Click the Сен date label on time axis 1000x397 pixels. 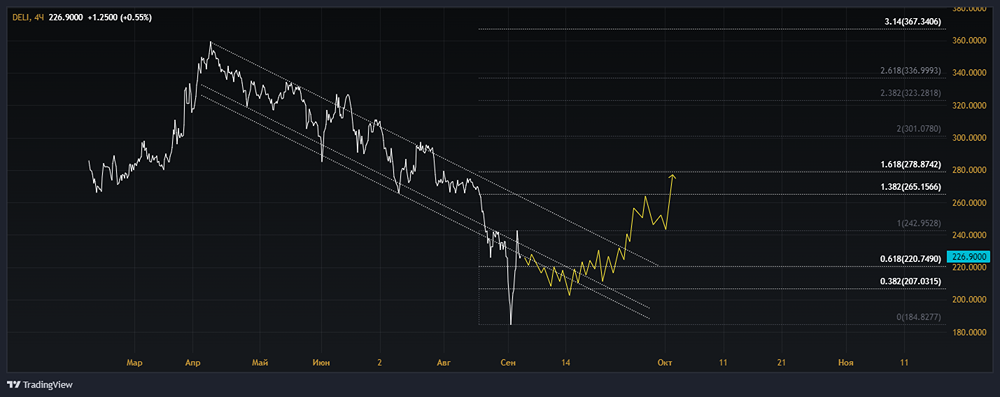pyautogui.click(x=508, y=363)
